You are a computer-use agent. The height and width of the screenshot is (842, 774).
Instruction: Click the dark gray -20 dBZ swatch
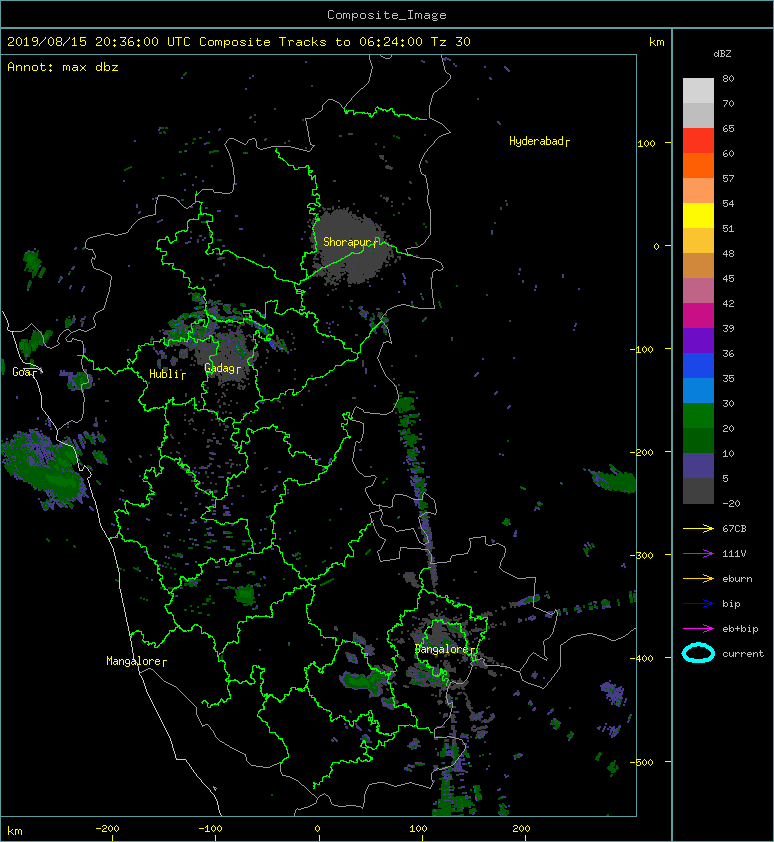[x=698, y=491]
